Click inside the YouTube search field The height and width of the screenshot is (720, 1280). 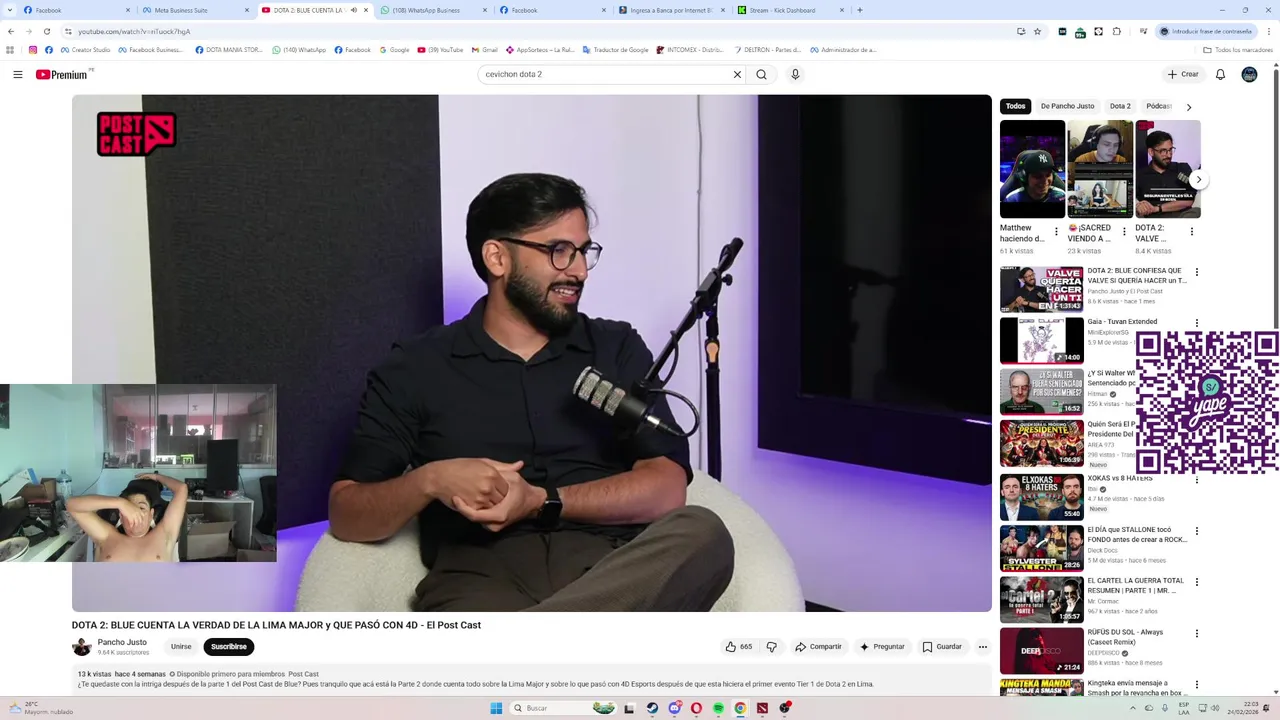point(605,74)
